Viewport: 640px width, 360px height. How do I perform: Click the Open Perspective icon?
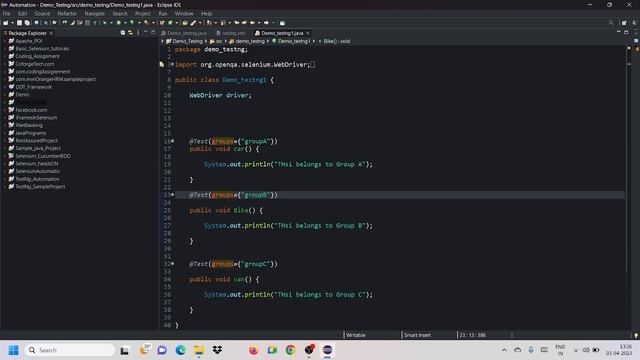coord(624,23)
